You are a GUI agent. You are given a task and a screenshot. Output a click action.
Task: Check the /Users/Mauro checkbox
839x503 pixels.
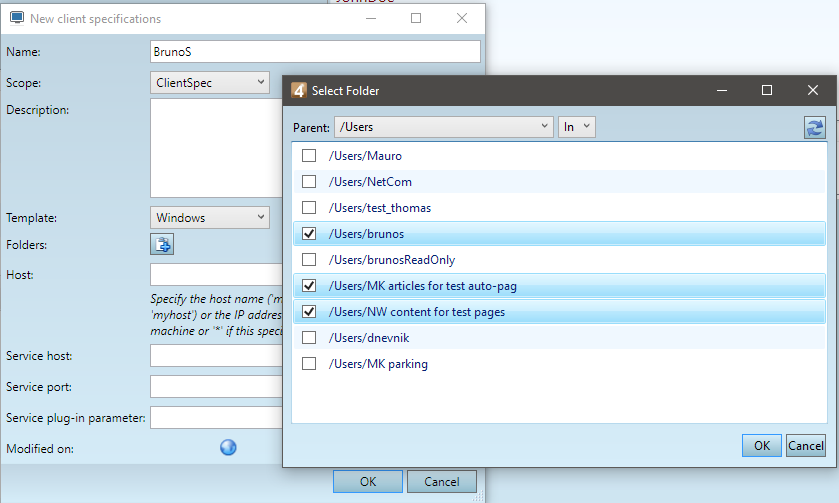coord(309,155)
